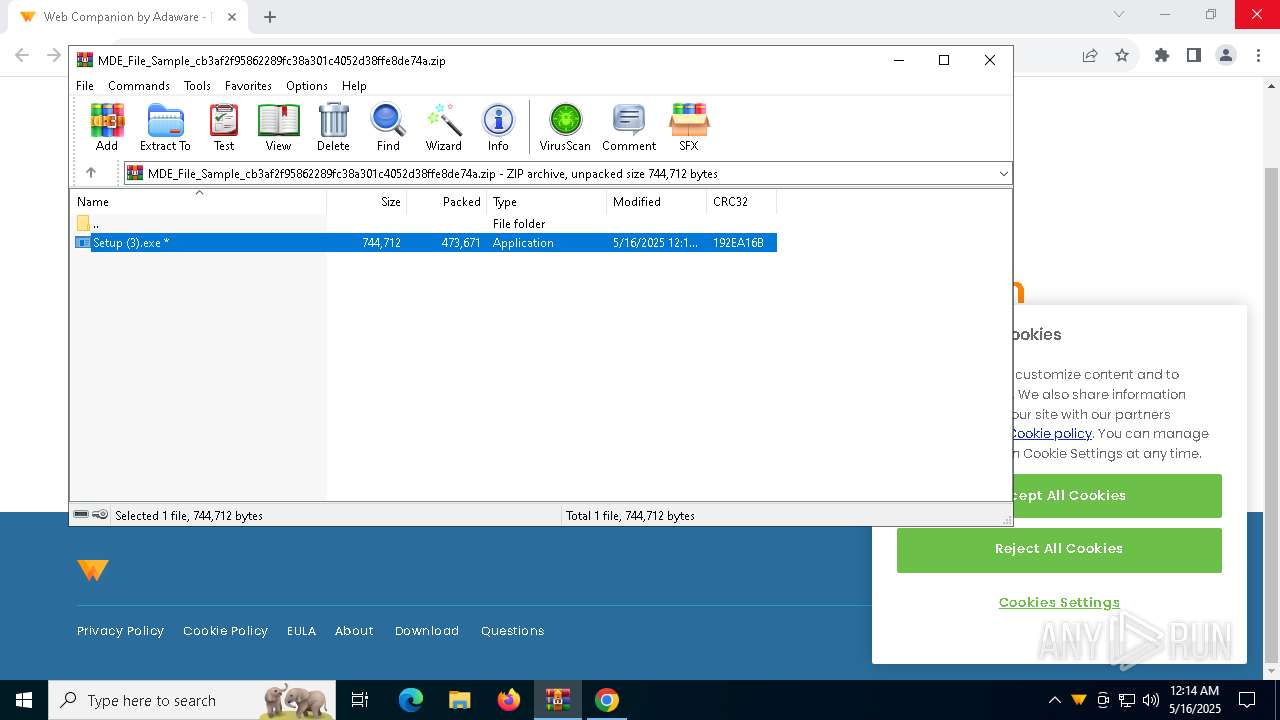1280x720 pixels.
Task: Open the Task View button
Action: pos(360,700)
